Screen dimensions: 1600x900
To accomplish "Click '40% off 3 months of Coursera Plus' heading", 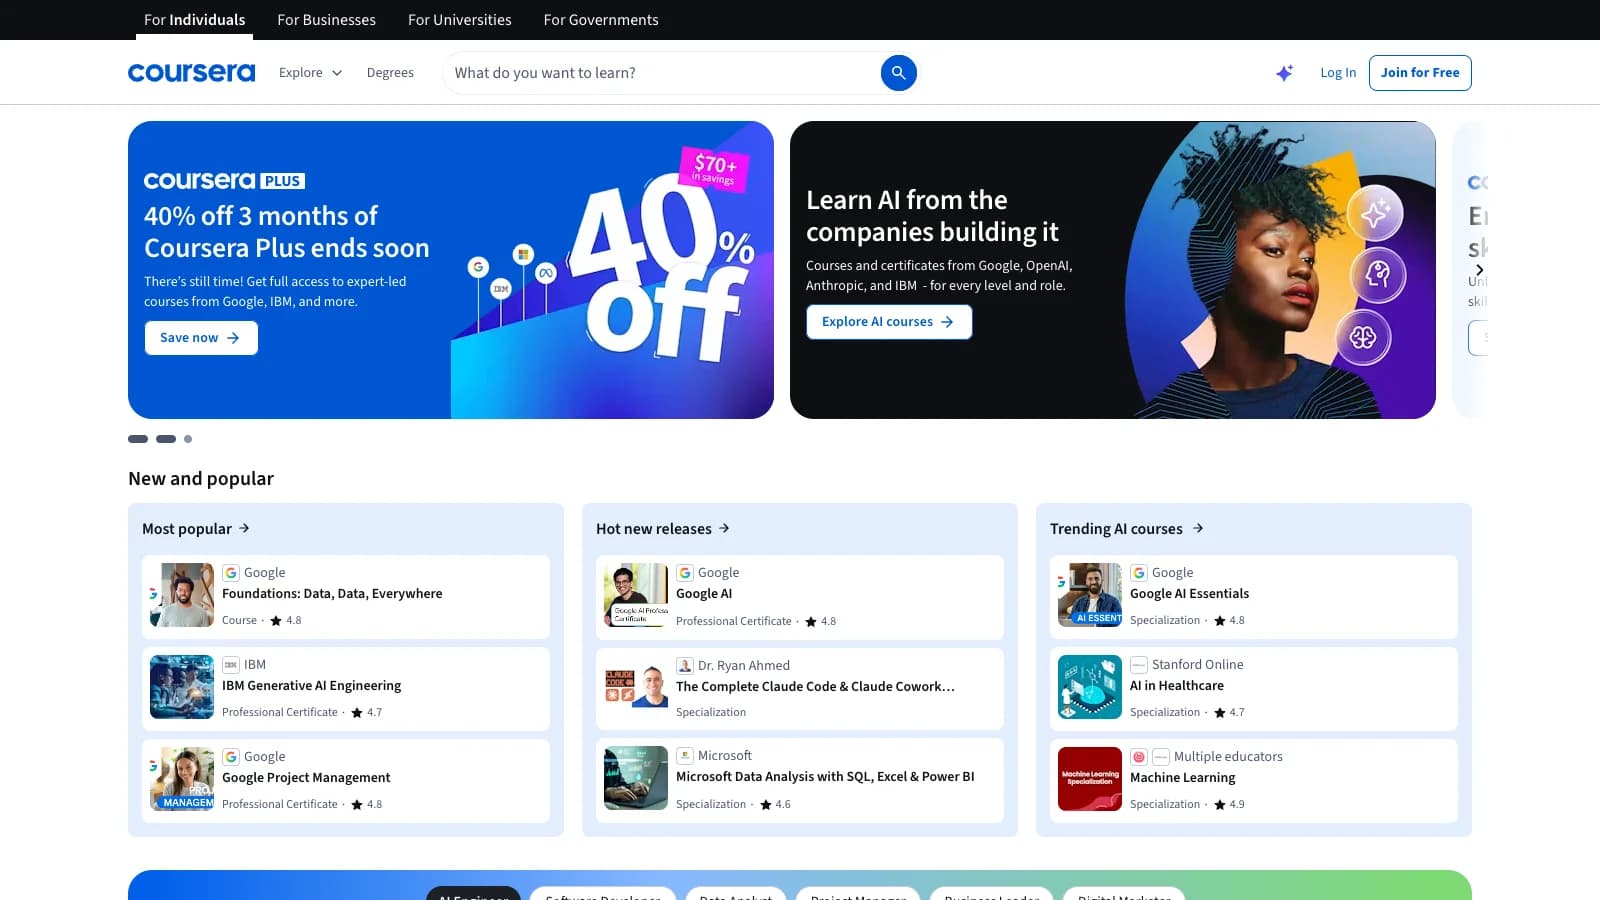I will [x=286, y=232].
